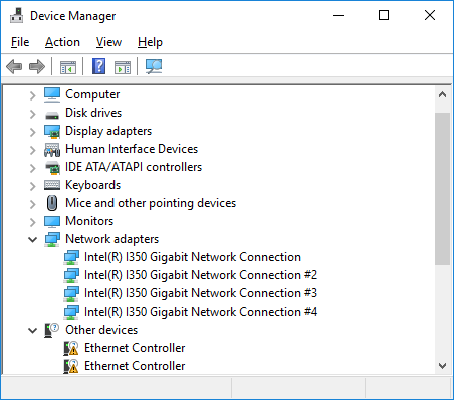Click the IDE ATA/ATAPI controllers icon

52,168
